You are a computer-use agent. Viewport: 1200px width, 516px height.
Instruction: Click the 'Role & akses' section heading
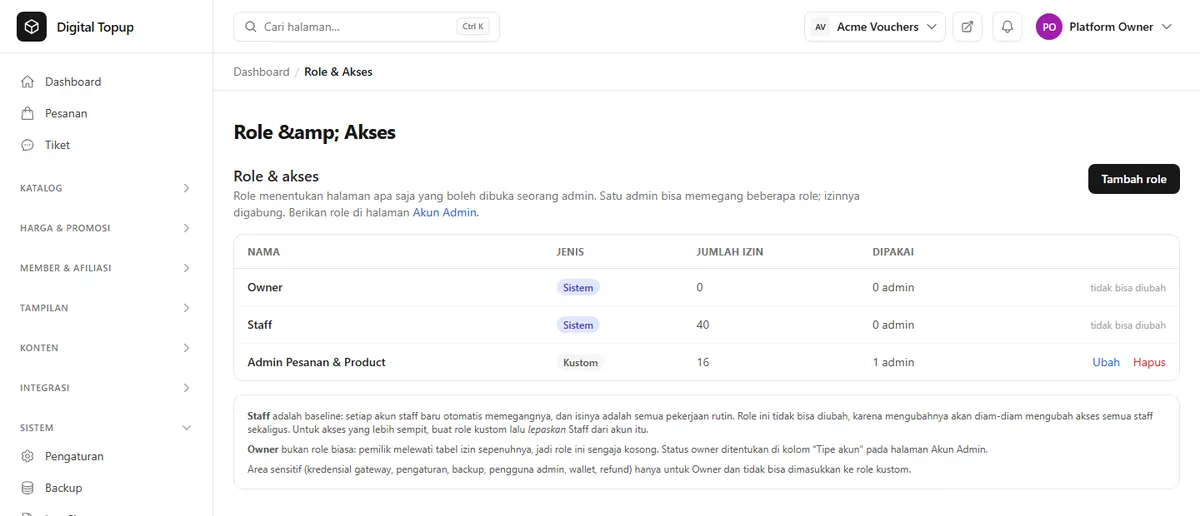pos(276,176)
